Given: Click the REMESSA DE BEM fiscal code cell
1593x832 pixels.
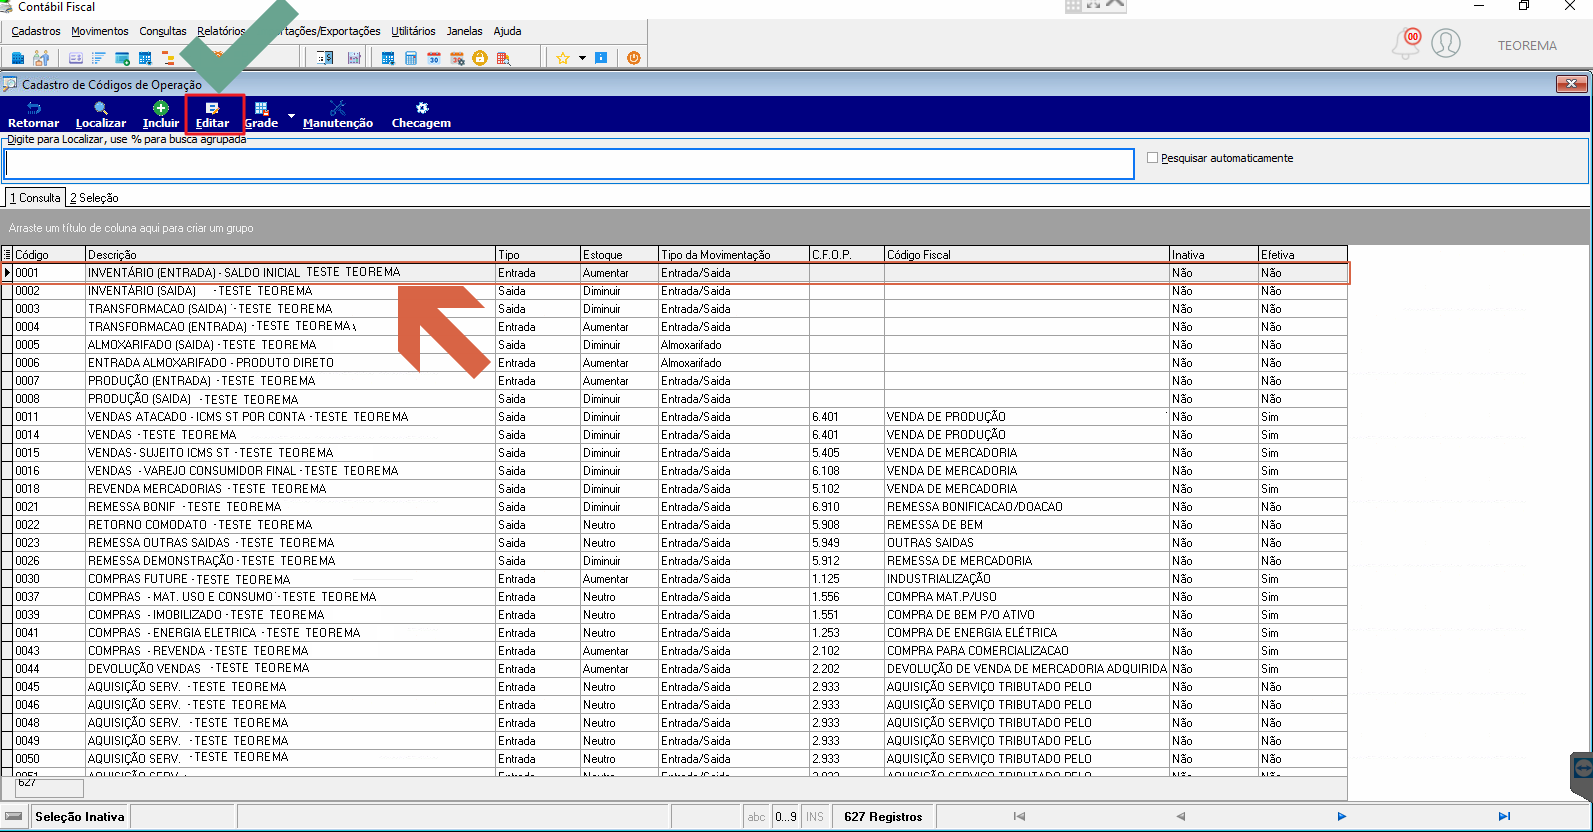Looking at the screenshot, I should (x=1026, y=525).
